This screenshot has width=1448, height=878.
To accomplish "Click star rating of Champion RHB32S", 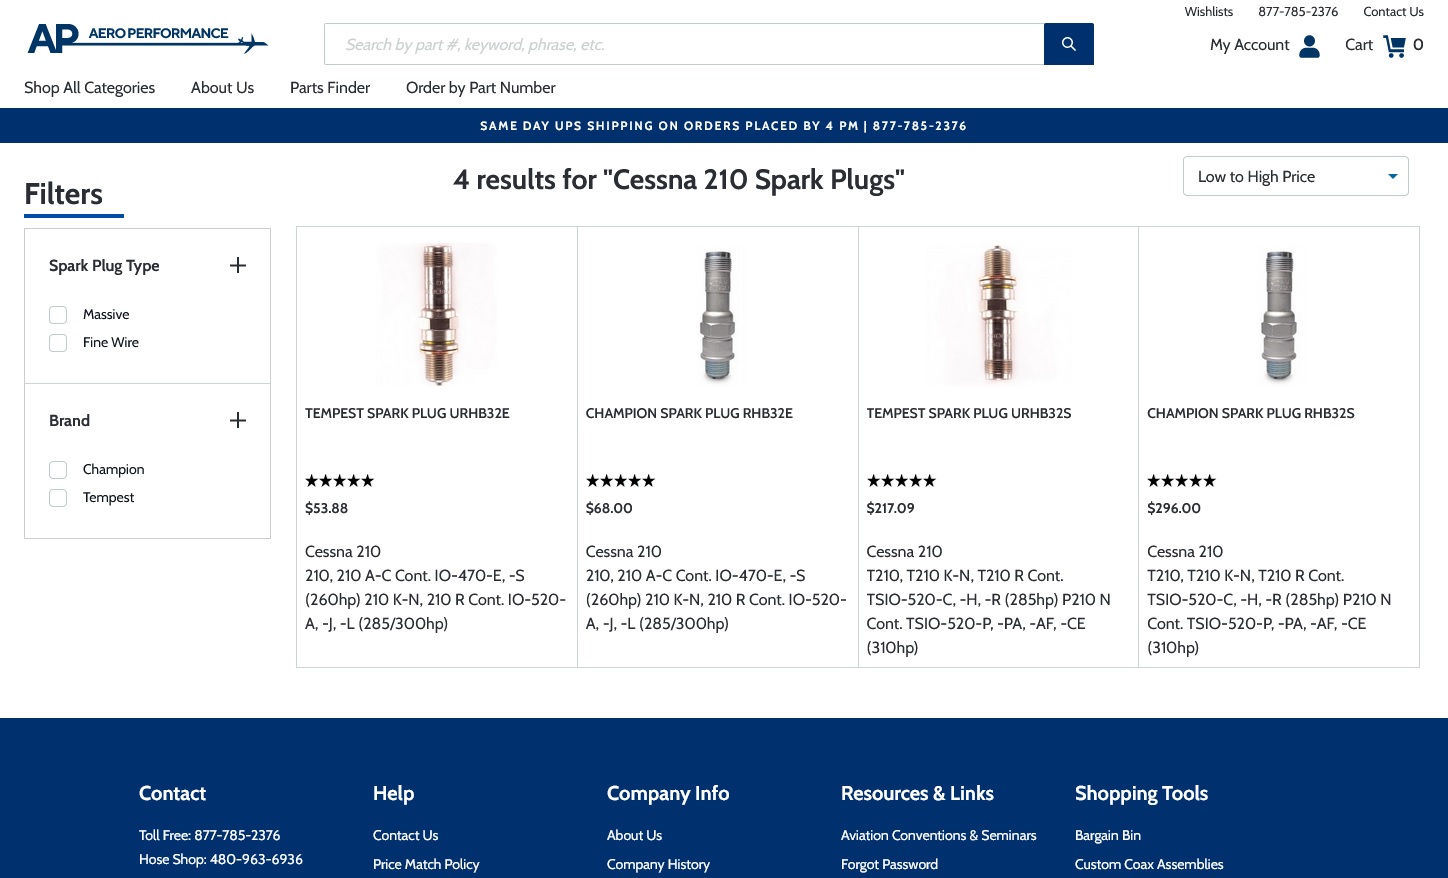I will 1181,481.
